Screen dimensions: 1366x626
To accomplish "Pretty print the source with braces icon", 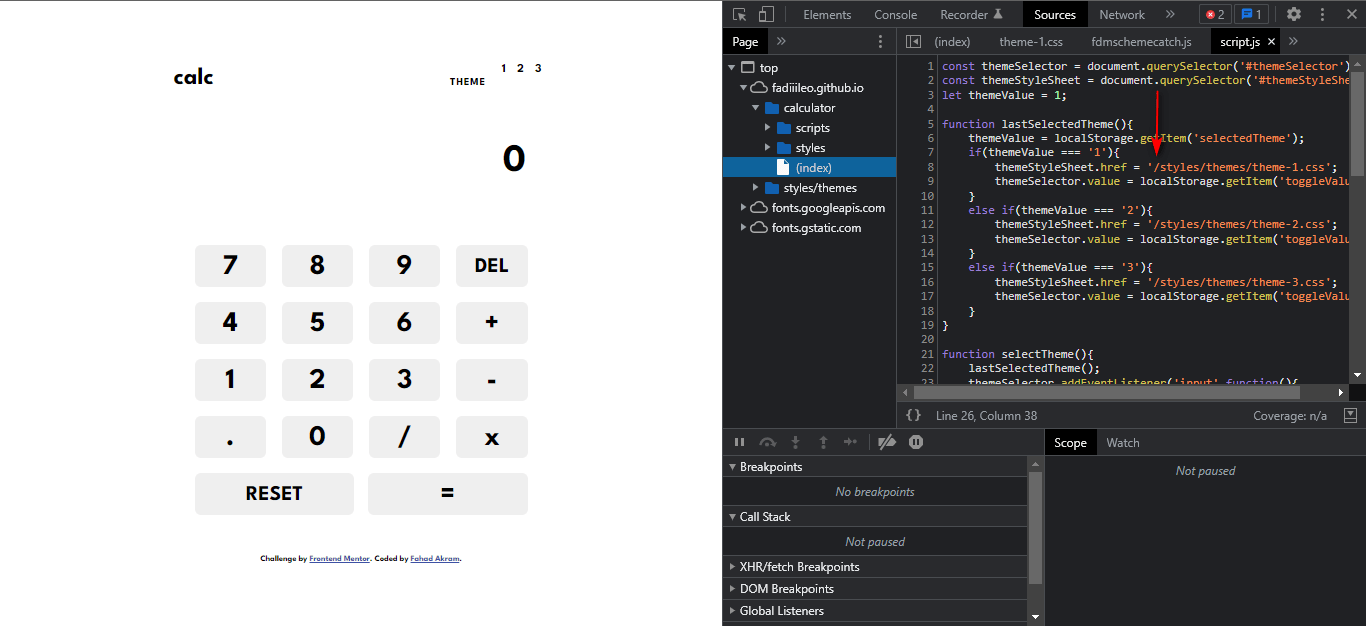I will pyautogui.click(x=913, y=415).
